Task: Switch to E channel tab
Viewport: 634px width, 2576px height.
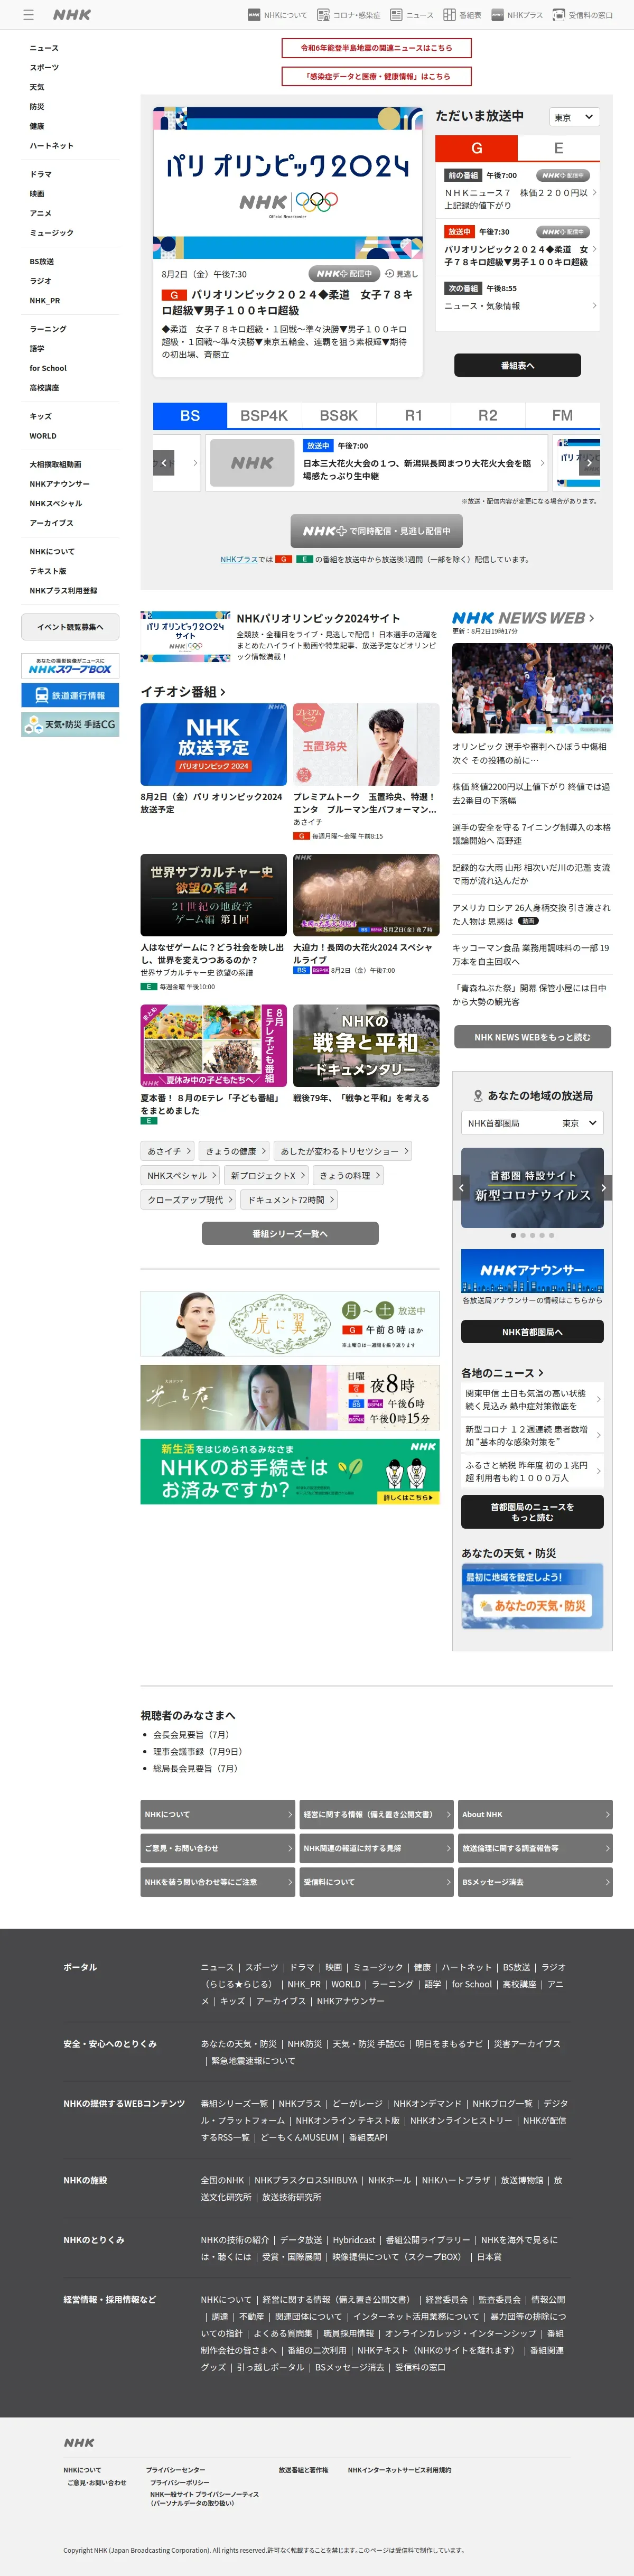Action: [x=558, y=148]
